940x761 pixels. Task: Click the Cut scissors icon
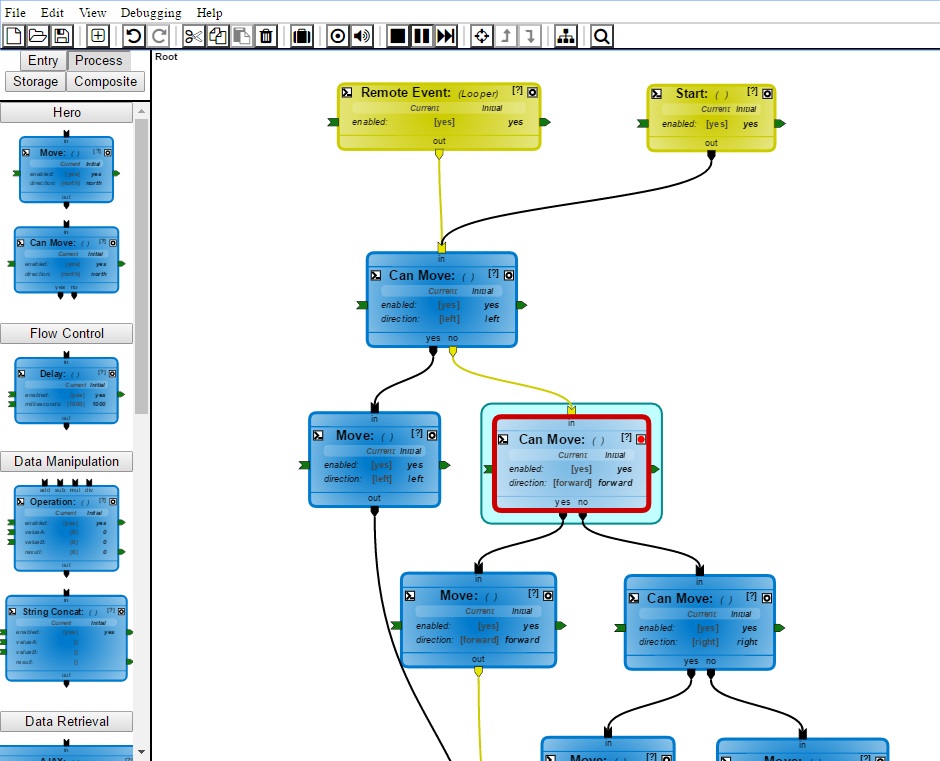coord(194,36)
